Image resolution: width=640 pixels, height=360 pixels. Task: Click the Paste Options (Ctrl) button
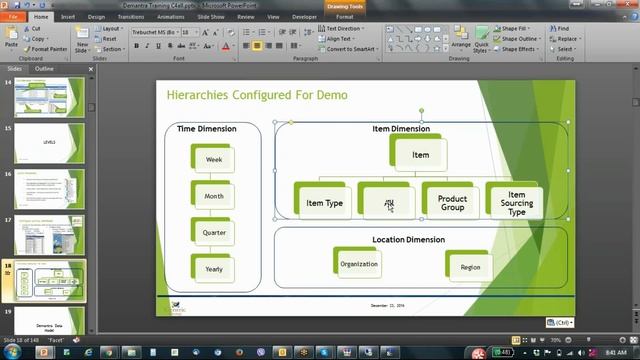(x=560, y=322)
